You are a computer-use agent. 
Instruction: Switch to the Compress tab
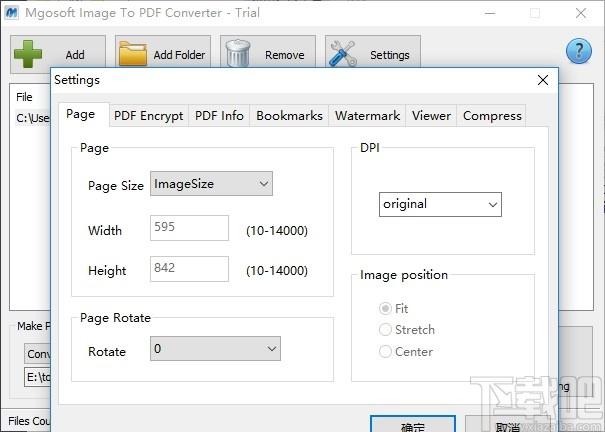492,116
